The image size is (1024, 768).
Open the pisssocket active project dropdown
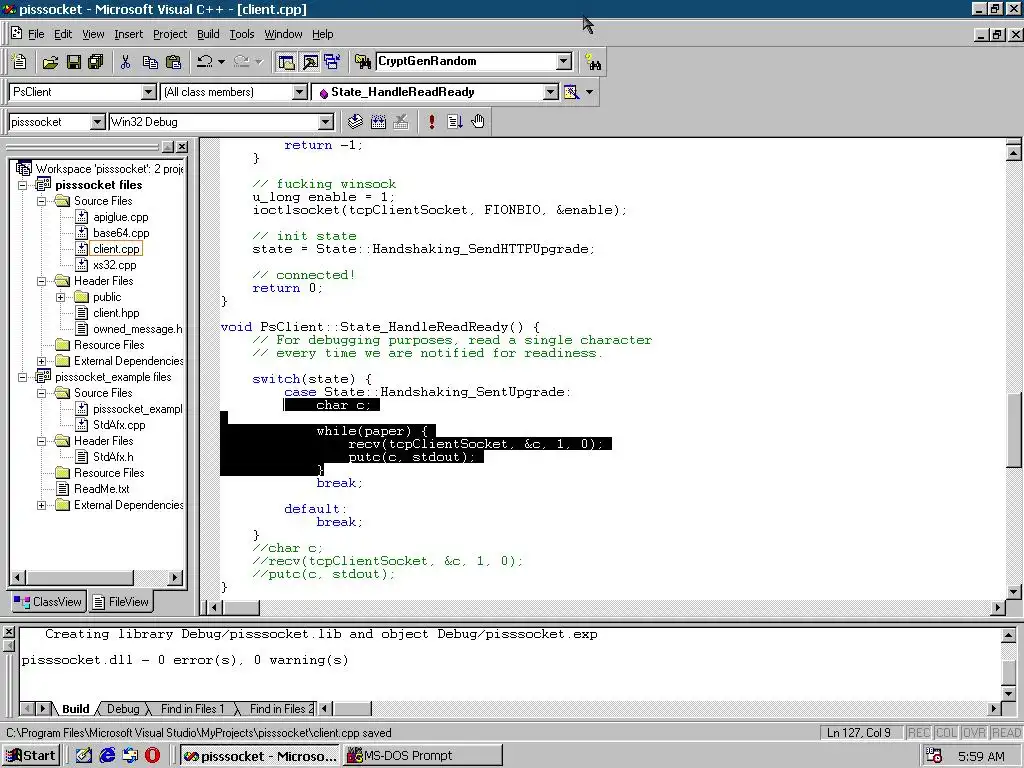click(x=97, y=121)
